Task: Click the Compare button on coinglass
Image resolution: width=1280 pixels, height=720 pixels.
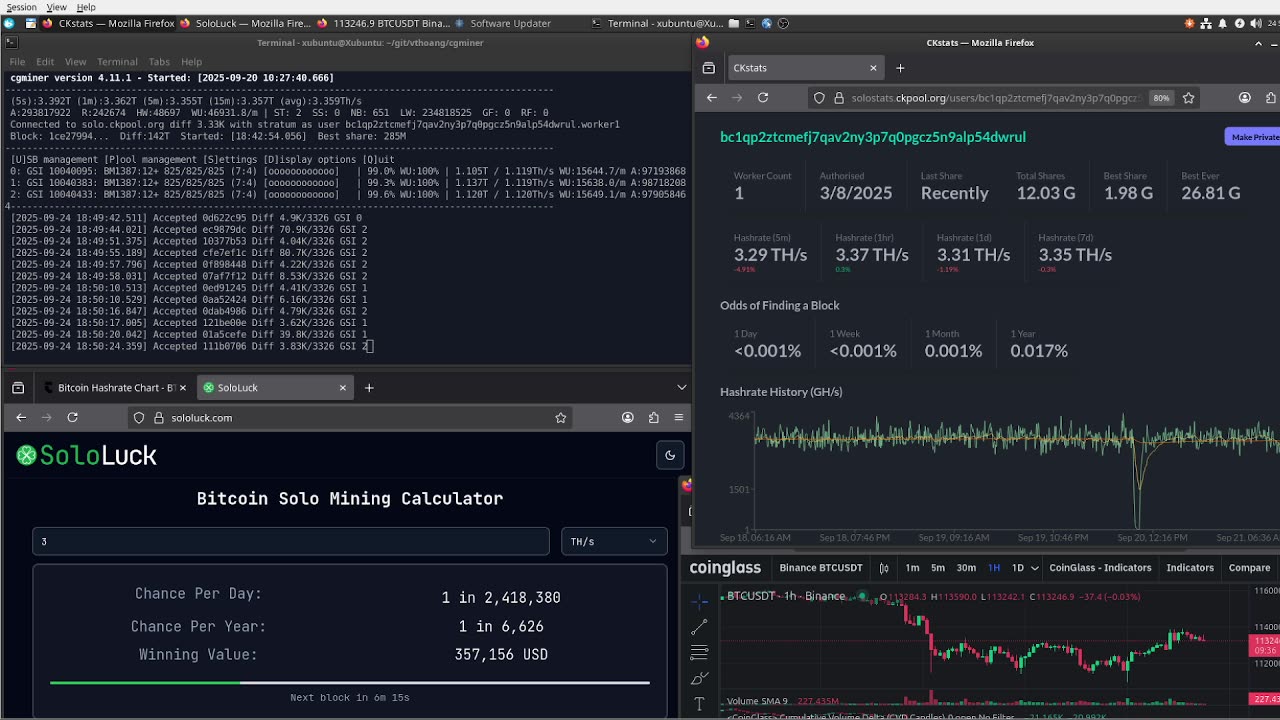Action: (x=1249, y=568)
